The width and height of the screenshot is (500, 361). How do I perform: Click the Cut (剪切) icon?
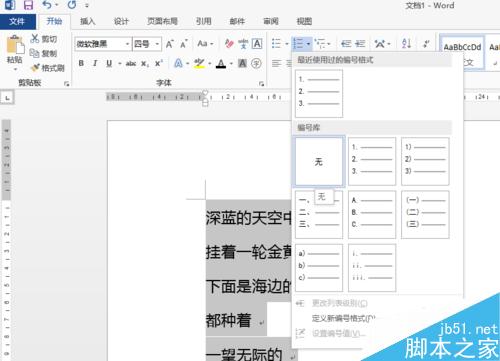point(34,39)
